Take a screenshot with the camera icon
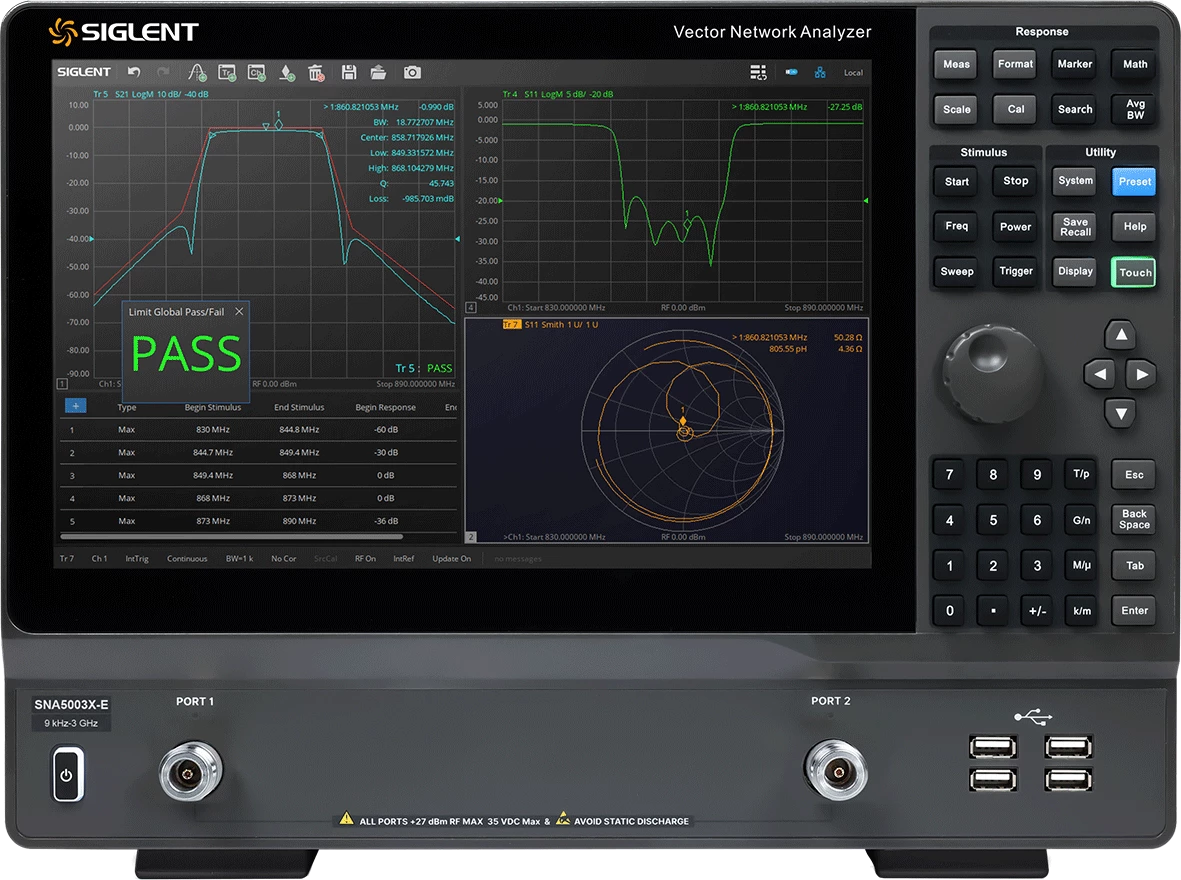The width and height of the screenshot is (1181, 880). coord(412,72)
